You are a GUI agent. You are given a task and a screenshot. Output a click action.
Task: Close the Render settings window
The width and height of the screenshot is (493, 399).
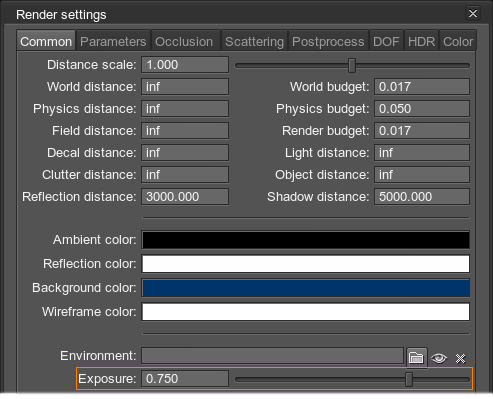pos(473,14)
